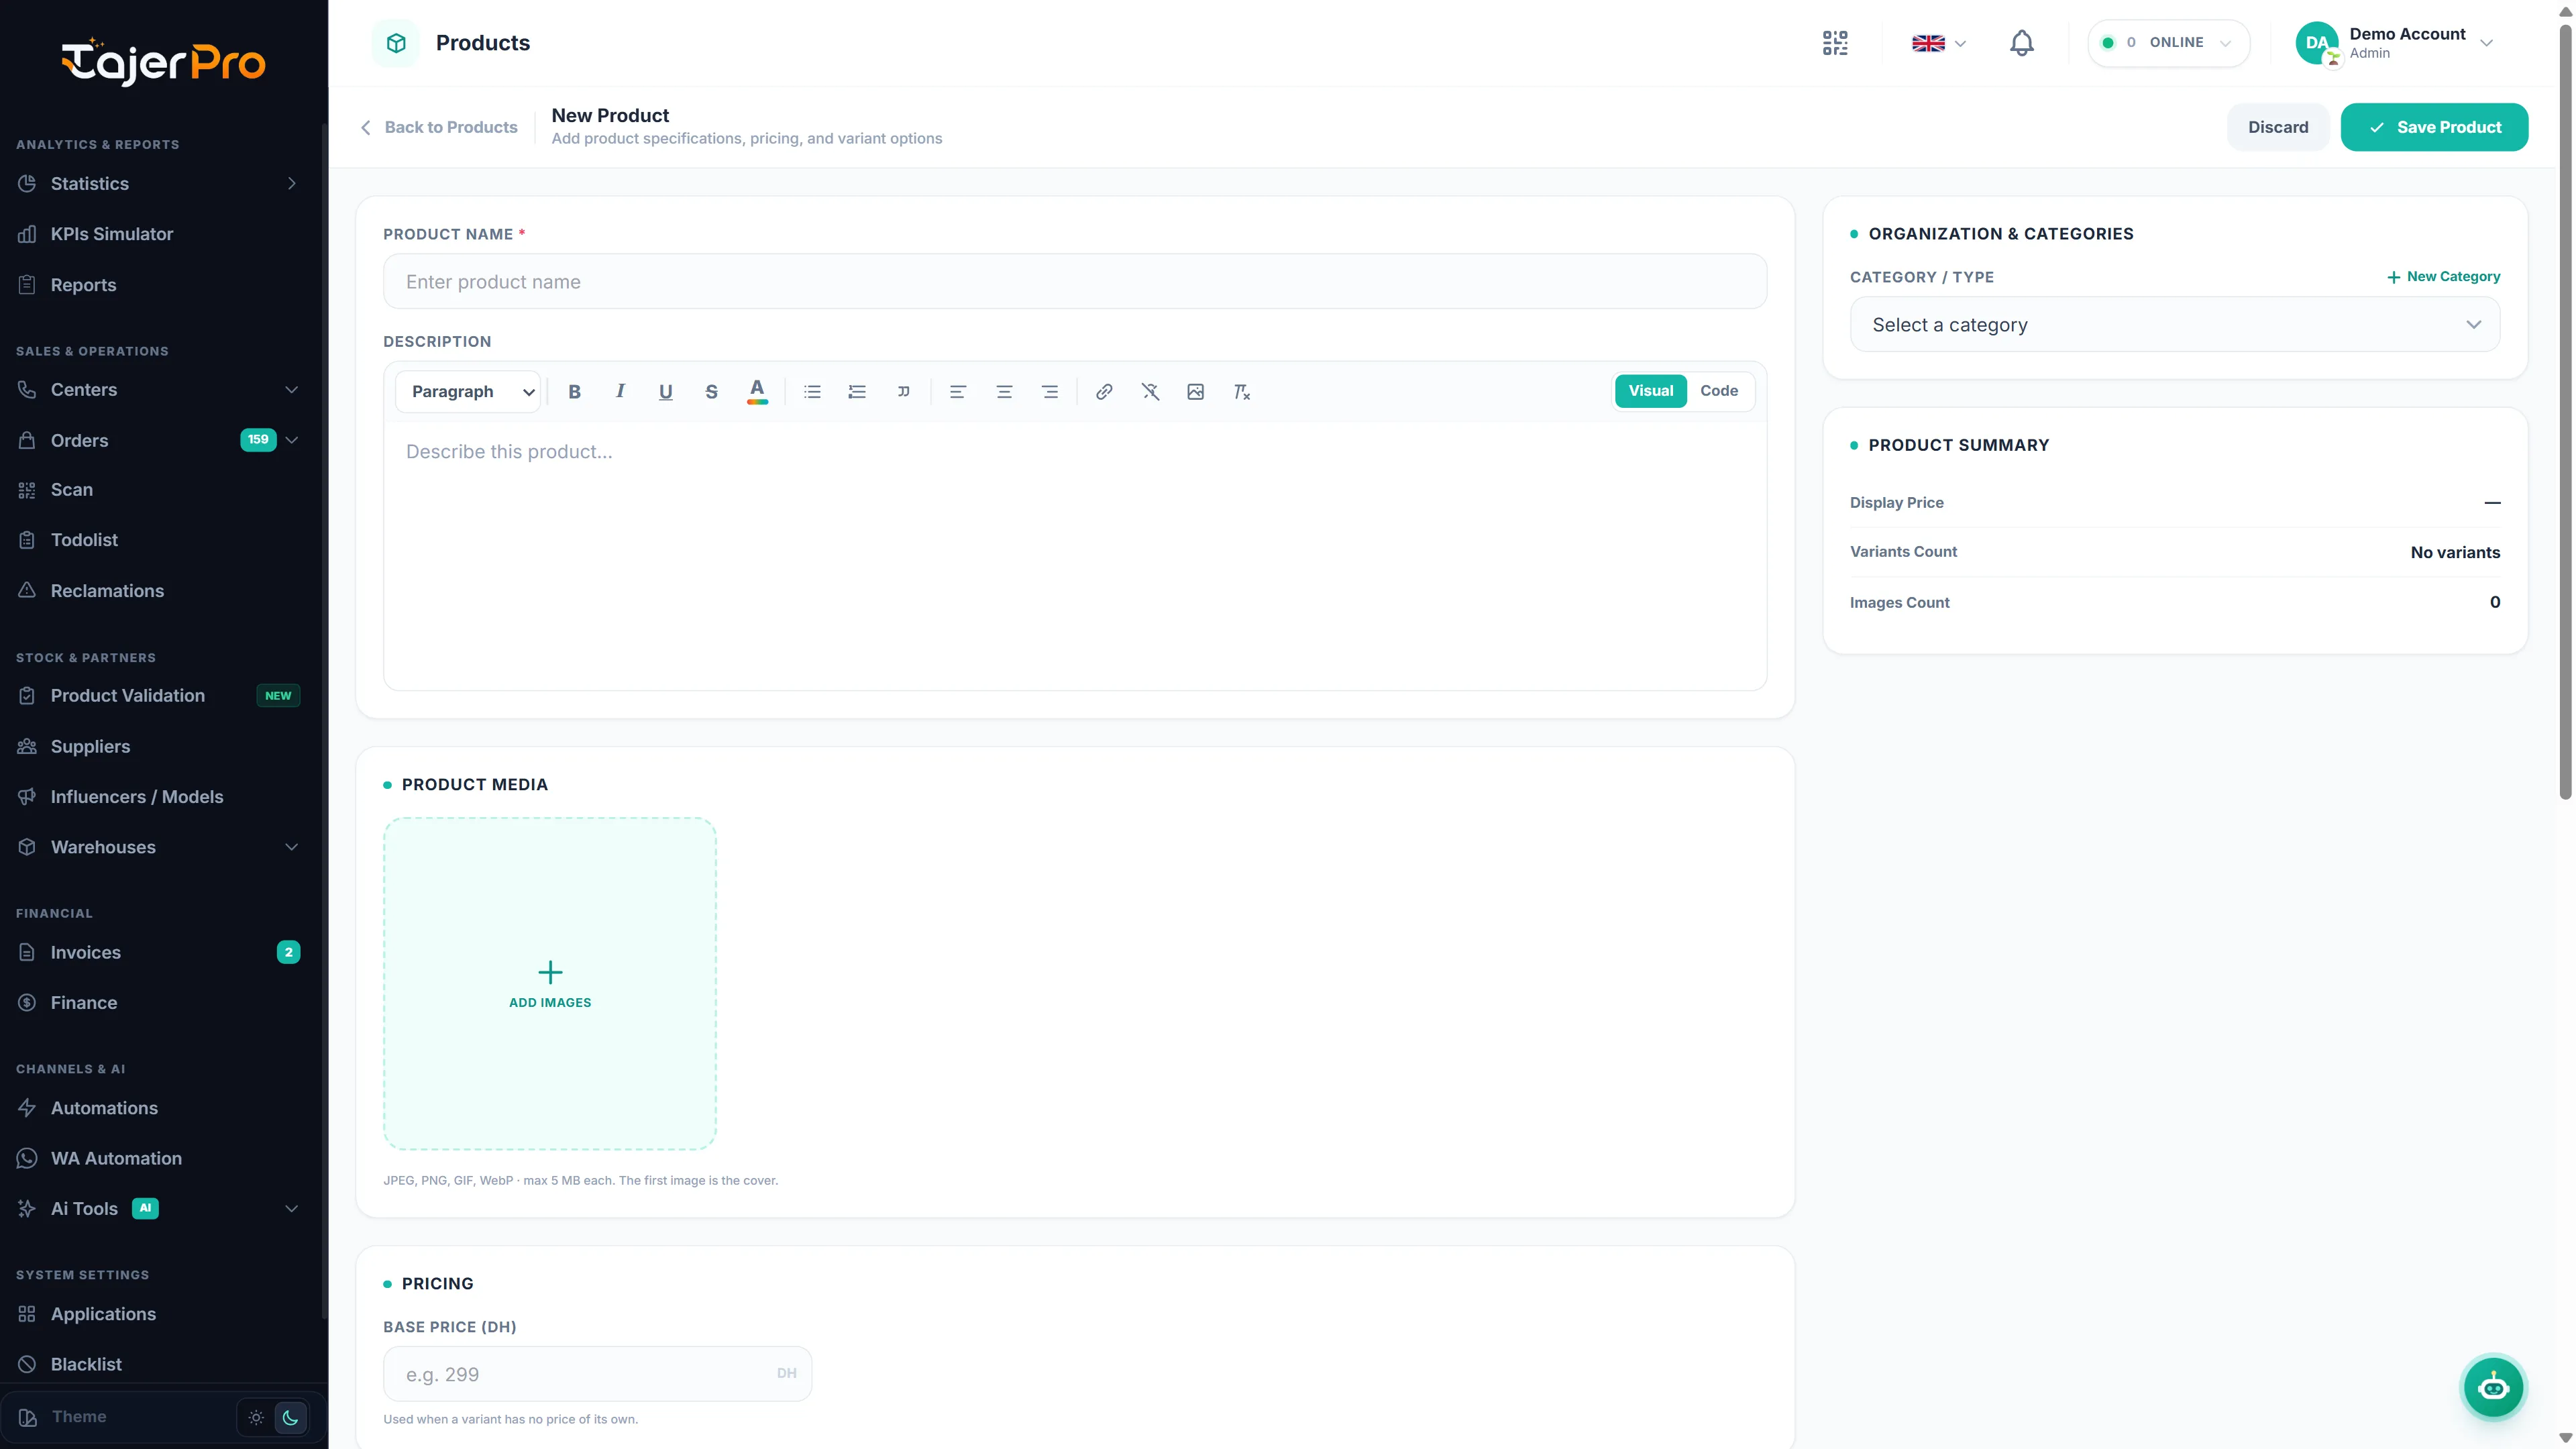Image resolution: width=2576 pixels, height=1449 pixels.
Task: Go to Product Validation page
Action: [159, 695]
